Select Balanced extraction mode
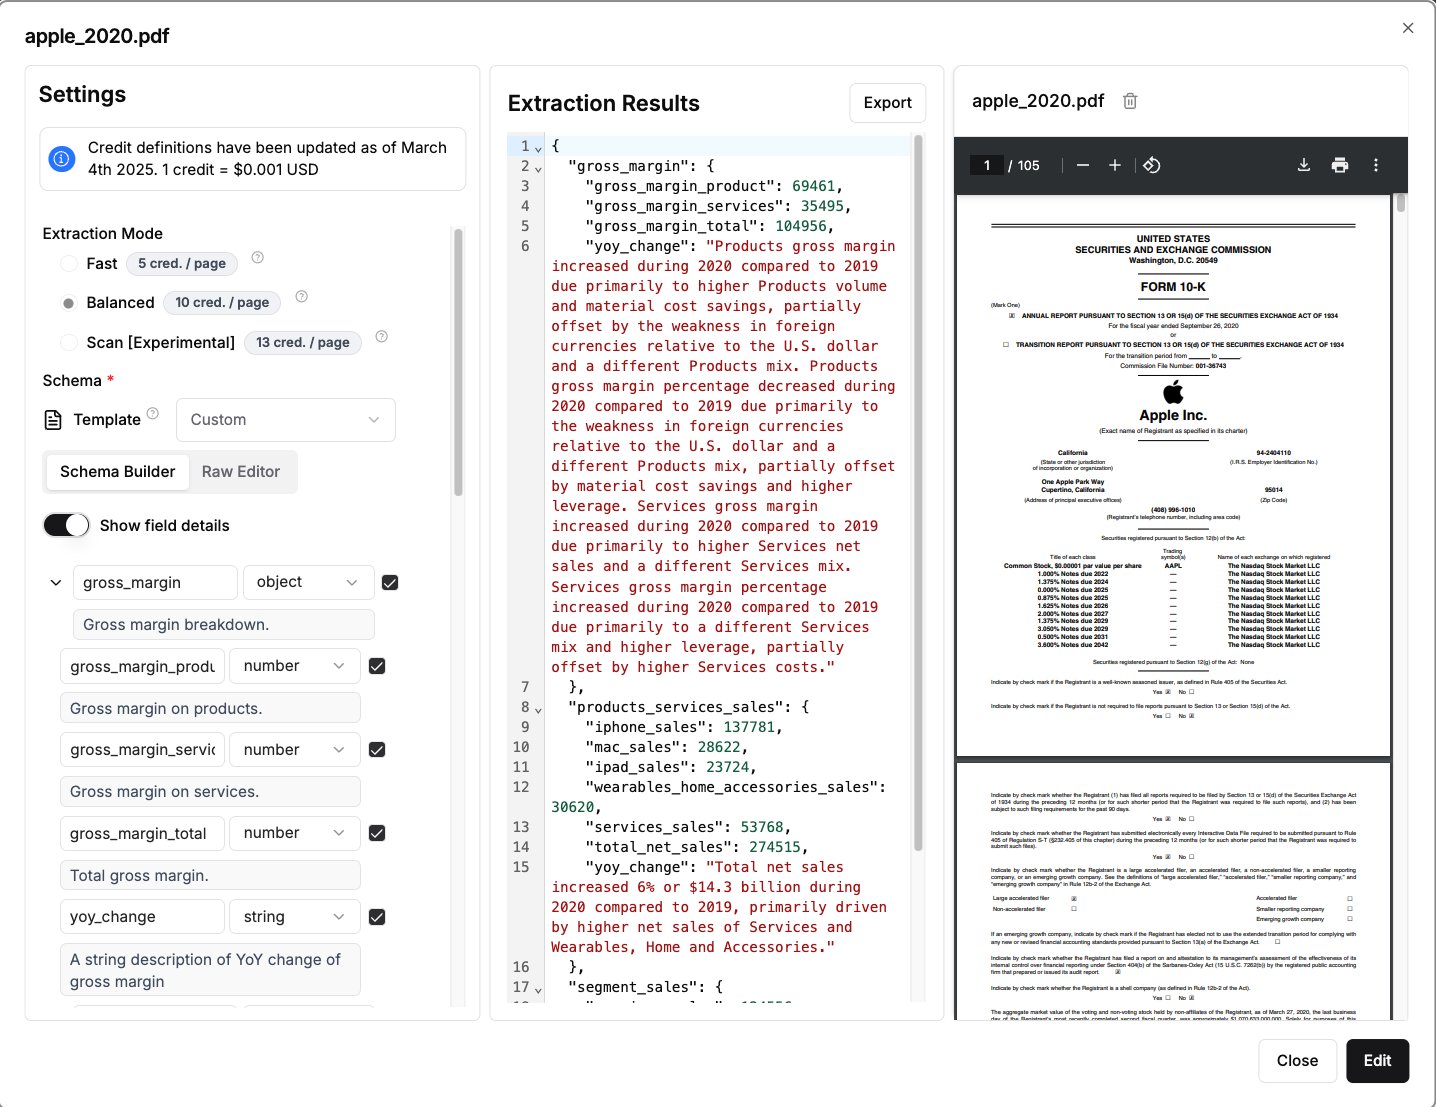The height and width of the screenshot is (1107, 1436). click(69, 303)
